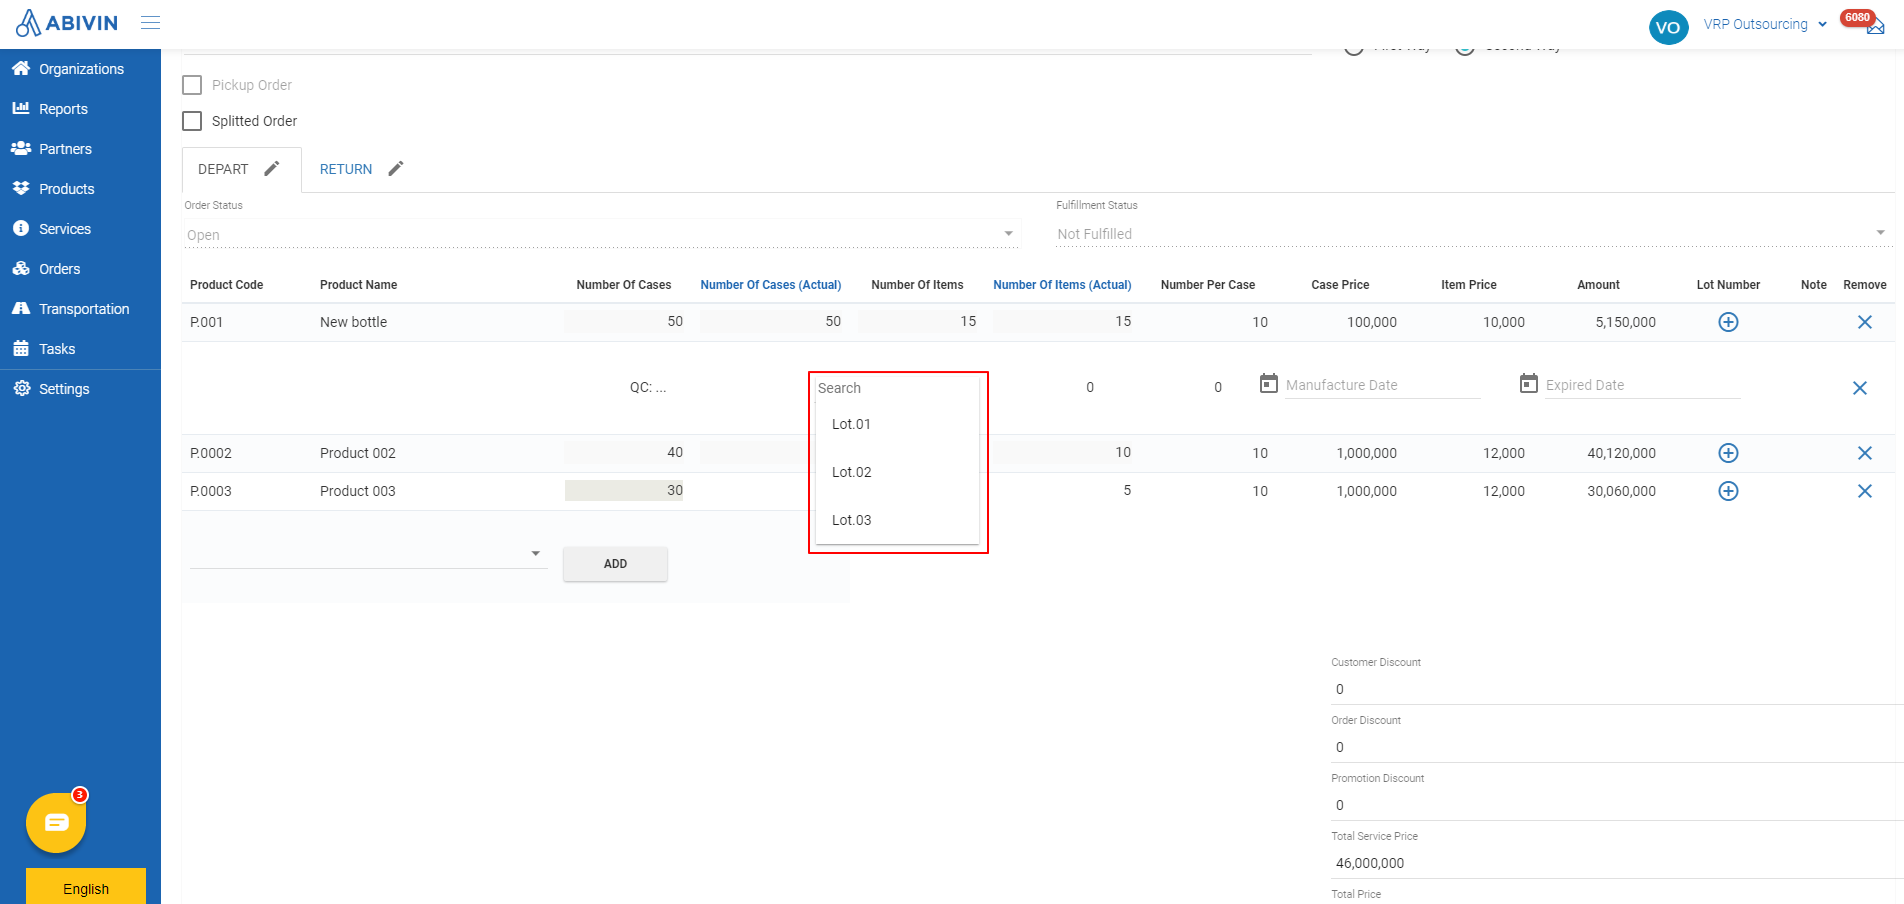Click the pencil icon on DEPART tab
This screenshot has width=1904, height=904.
272,168
